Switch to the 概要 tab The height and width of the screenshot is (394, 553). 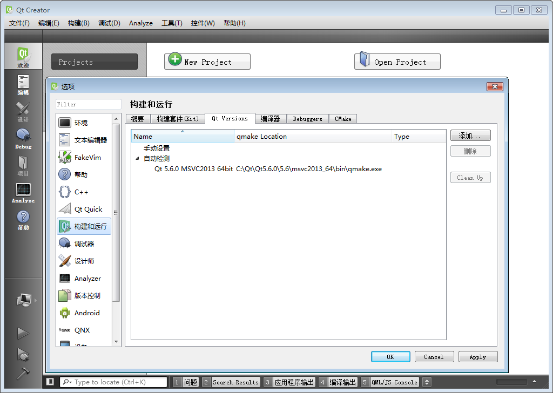pos(138,119)
